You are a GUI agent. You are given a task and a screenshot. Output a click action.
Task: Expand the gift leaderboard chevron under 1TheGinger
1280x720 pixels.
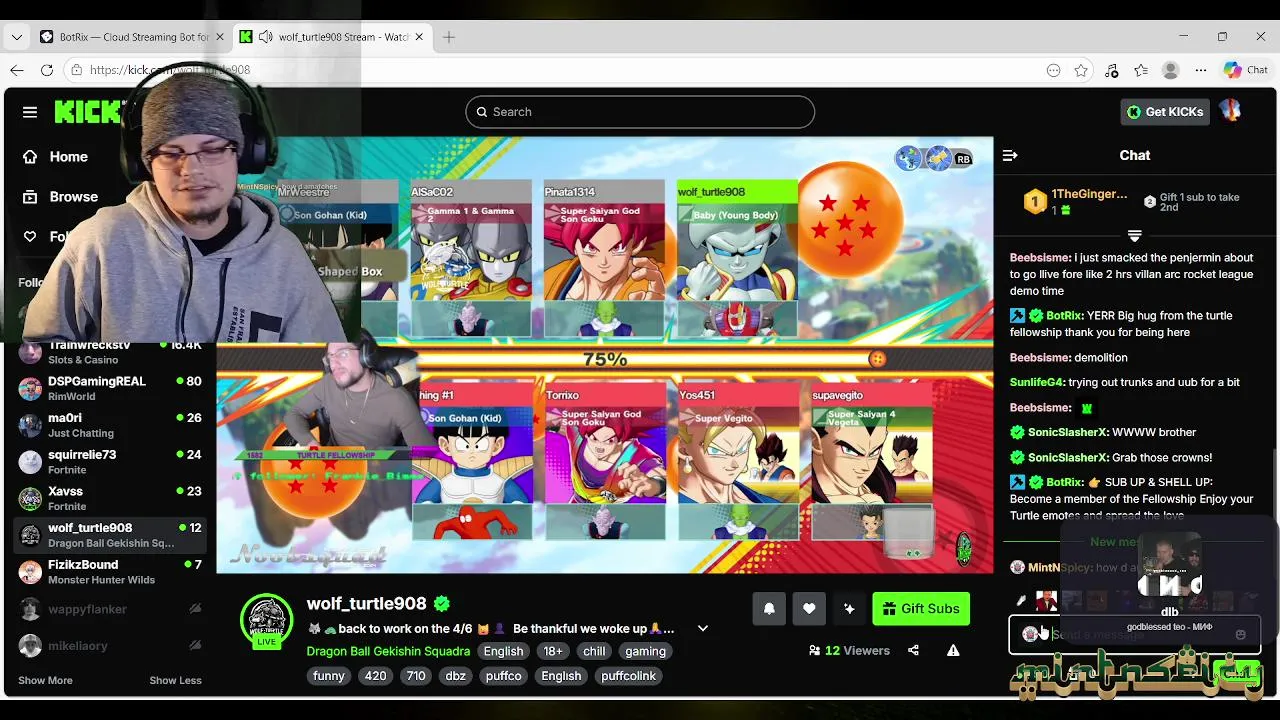(1134, 236)
